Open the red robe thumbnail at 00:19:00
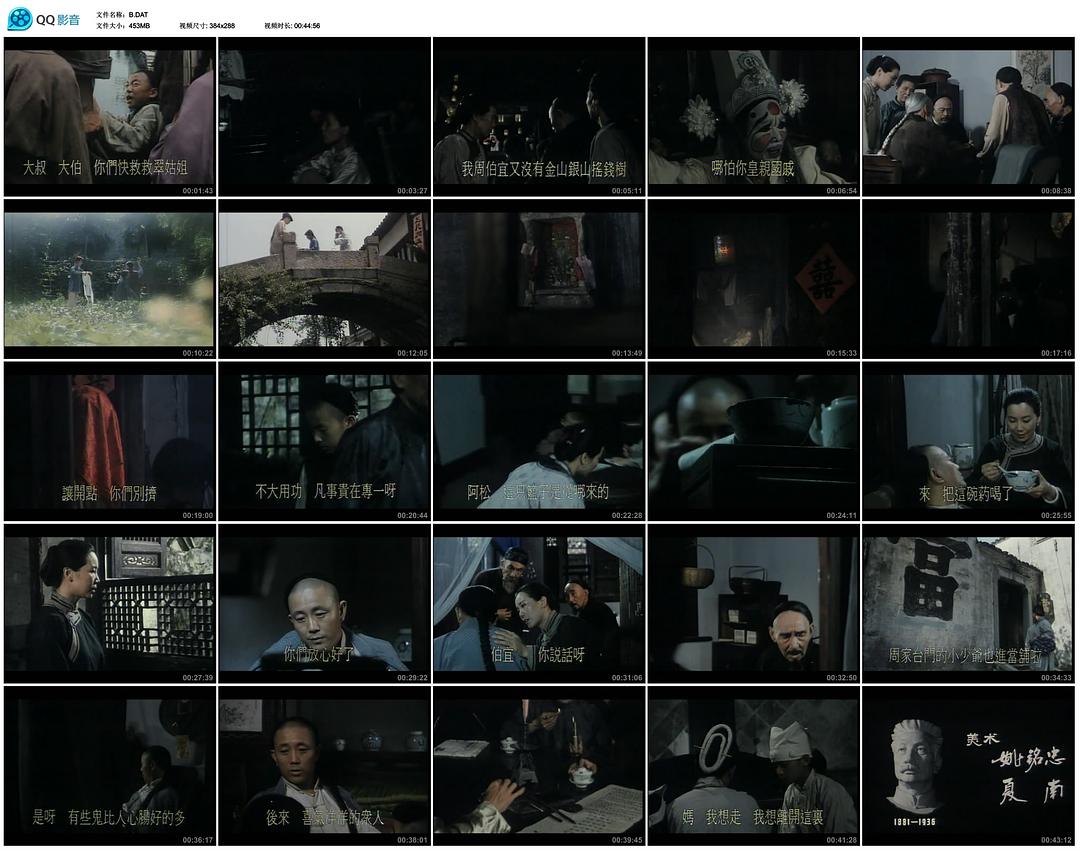The image size is (1080, 850). coord(109,441)
